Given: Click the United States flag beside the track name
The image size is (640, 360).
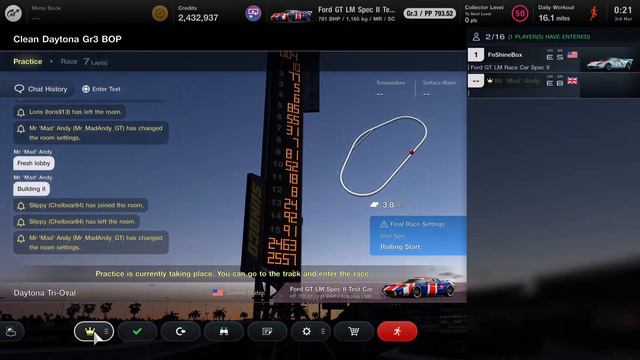Looking at the screenshot, I should click(x=218, y=293).
